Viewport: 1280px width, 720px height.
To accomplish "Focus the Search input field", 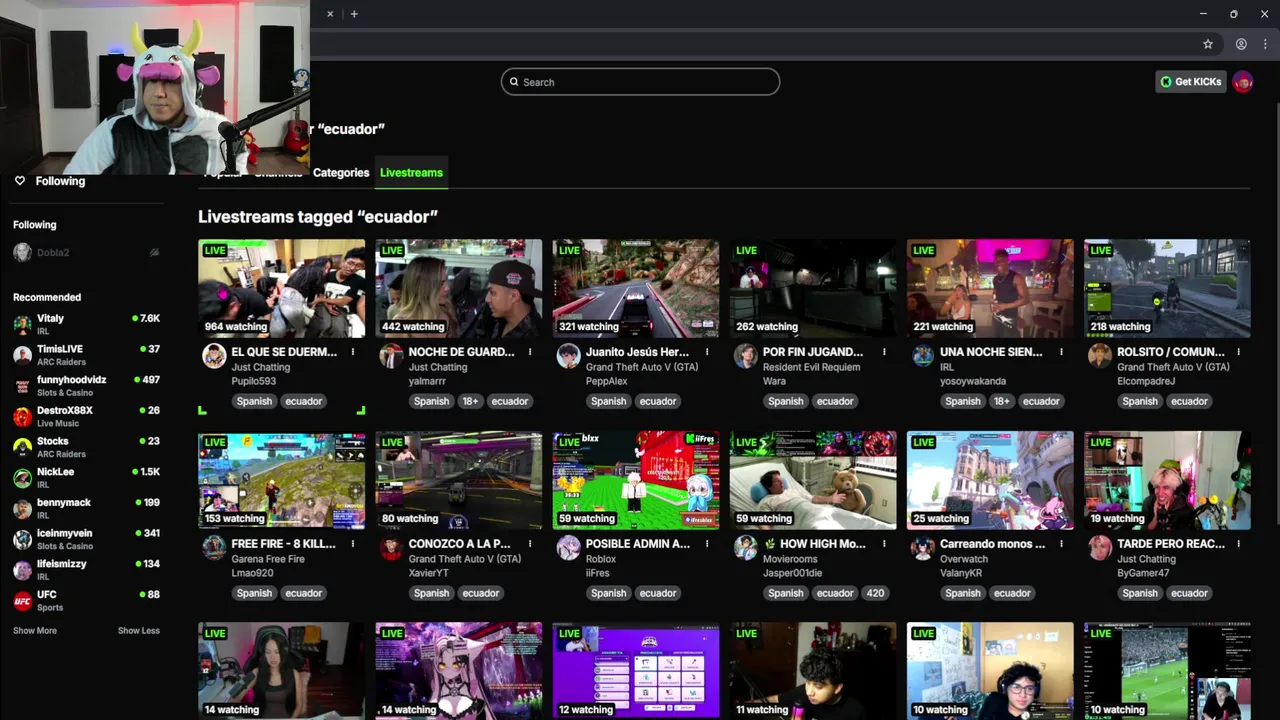I will coord(640,82).
